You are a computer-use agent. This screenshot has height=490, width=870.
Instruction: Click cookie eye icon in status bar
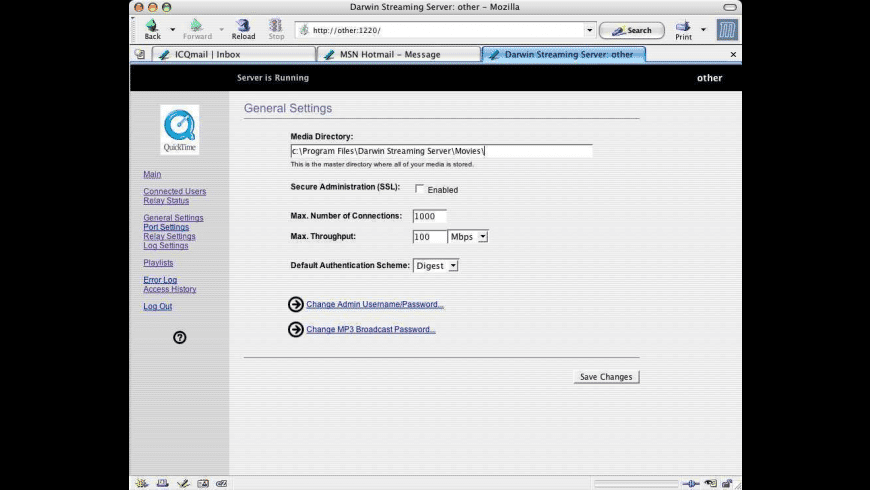point(711,483)
